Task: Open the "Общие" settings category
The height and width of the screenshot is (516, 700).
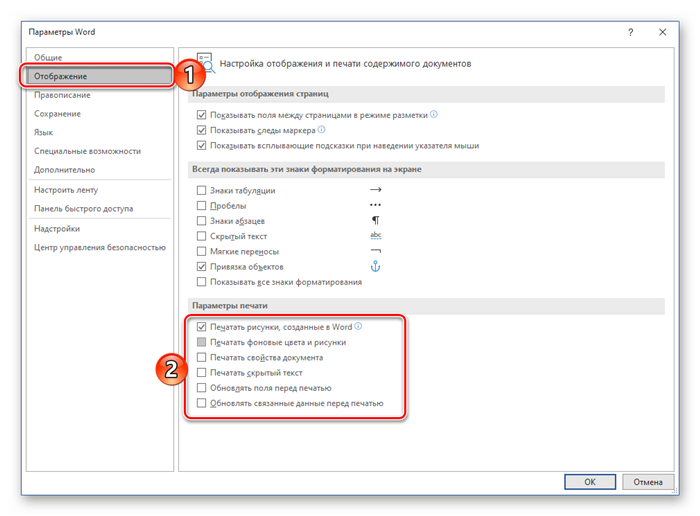Action: pos(48,58)
